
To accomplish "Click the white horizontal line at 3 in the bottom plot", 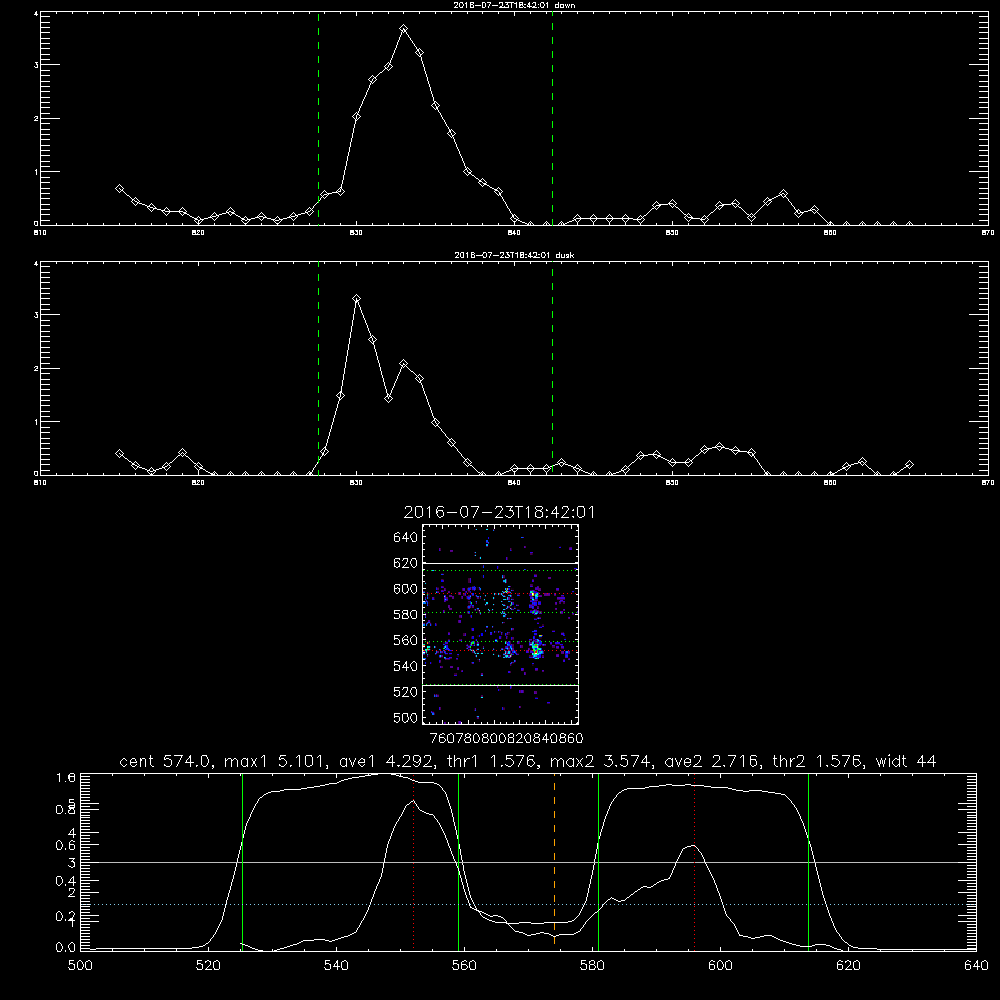I will tap(528, 862).
